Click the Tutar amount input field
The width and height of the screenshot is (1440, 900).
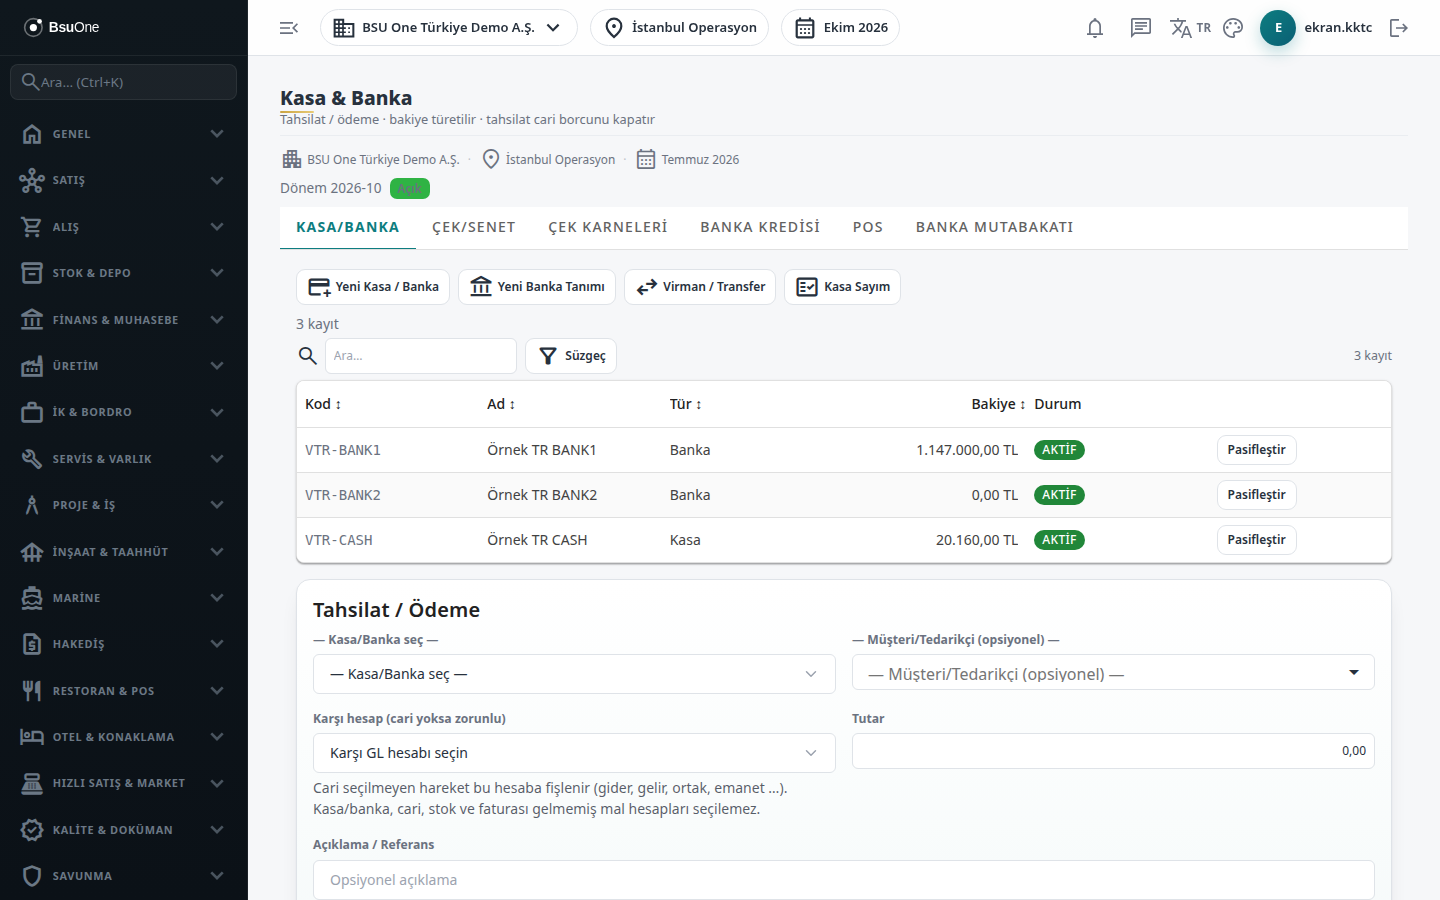tap(1113, 751)
